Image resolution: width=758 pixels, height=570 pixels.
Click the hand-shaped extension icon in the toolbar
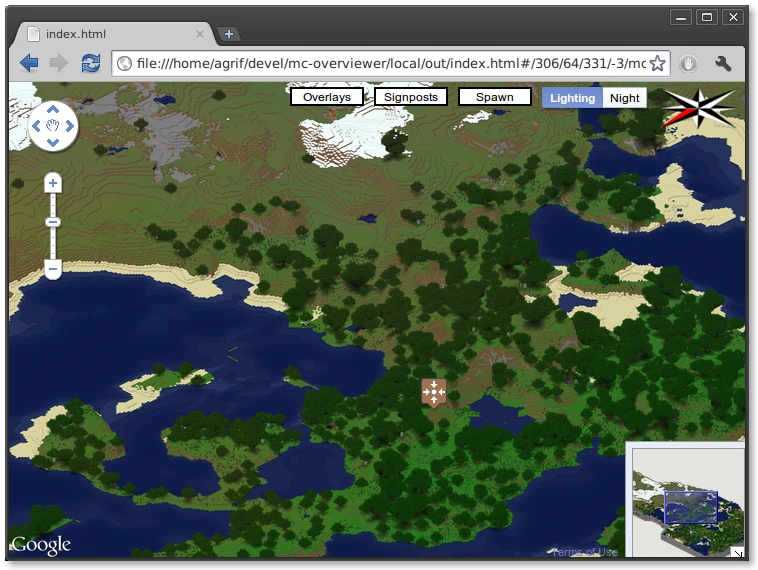(688, 63)
